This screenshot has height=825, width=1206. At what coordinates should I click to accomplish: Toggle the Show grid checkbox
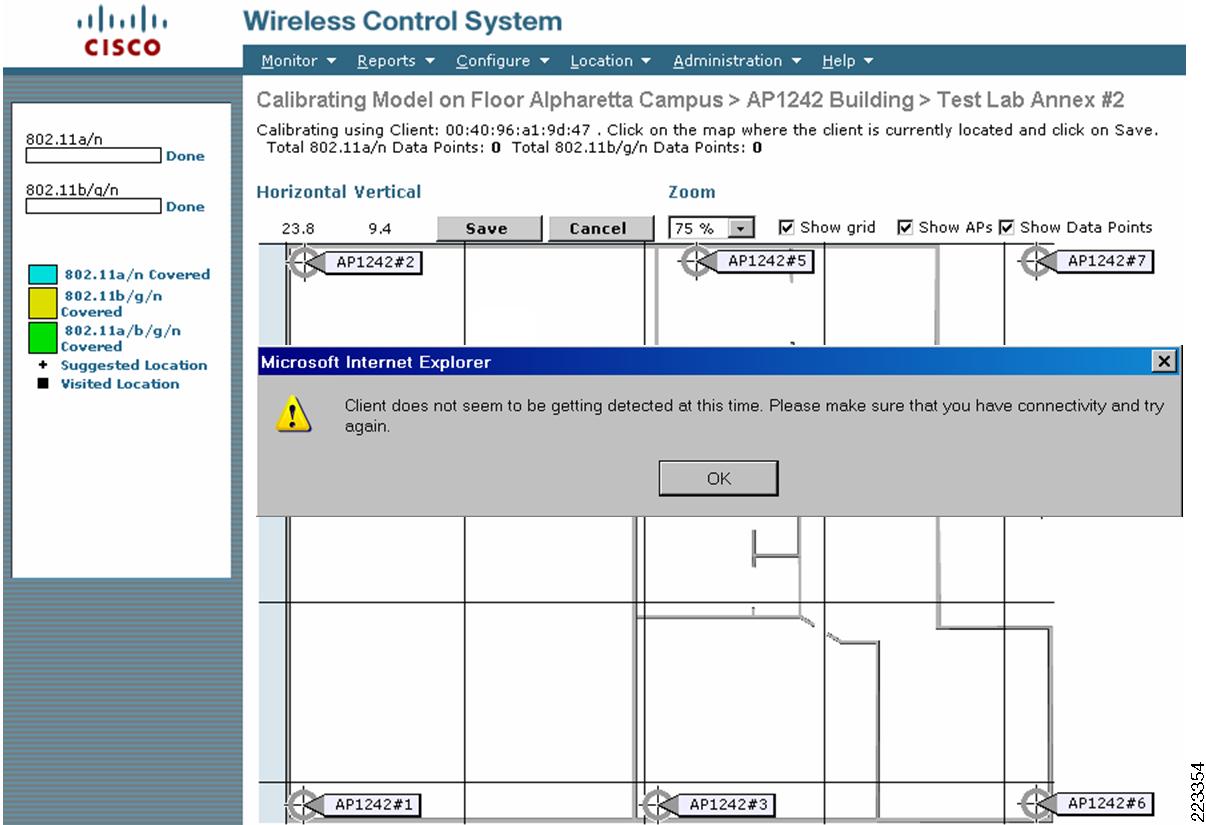(x=786, y=228)
